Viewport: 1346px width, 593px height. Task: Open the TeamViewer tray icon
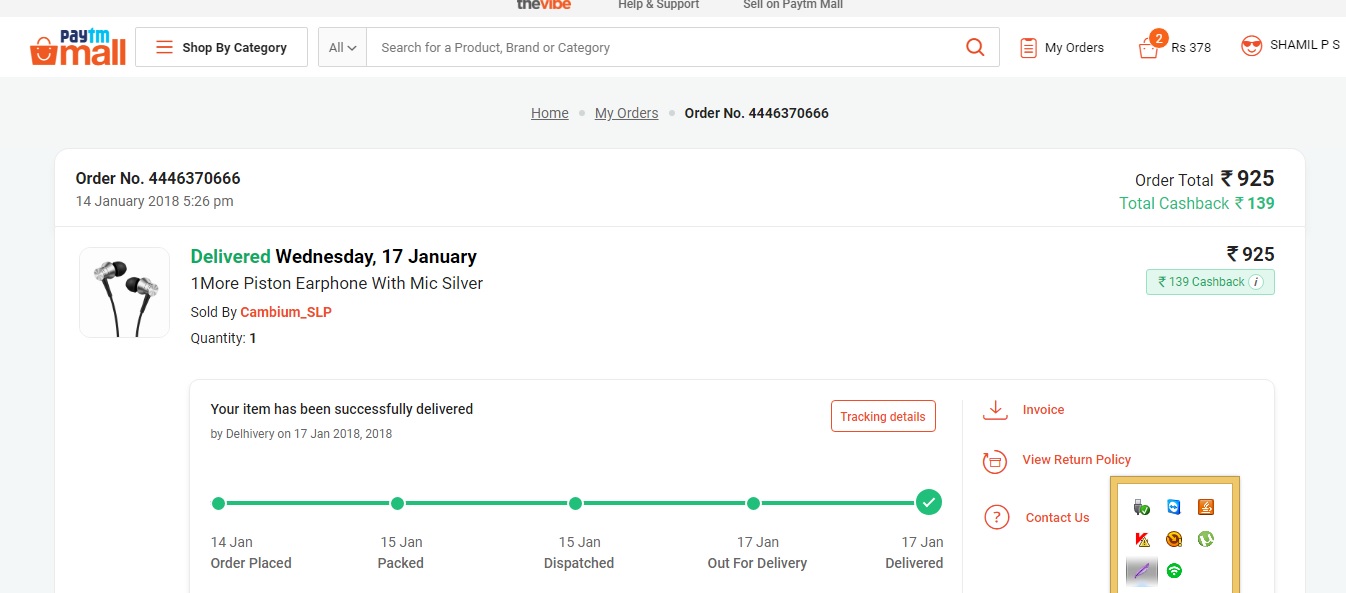[1174, 507]
